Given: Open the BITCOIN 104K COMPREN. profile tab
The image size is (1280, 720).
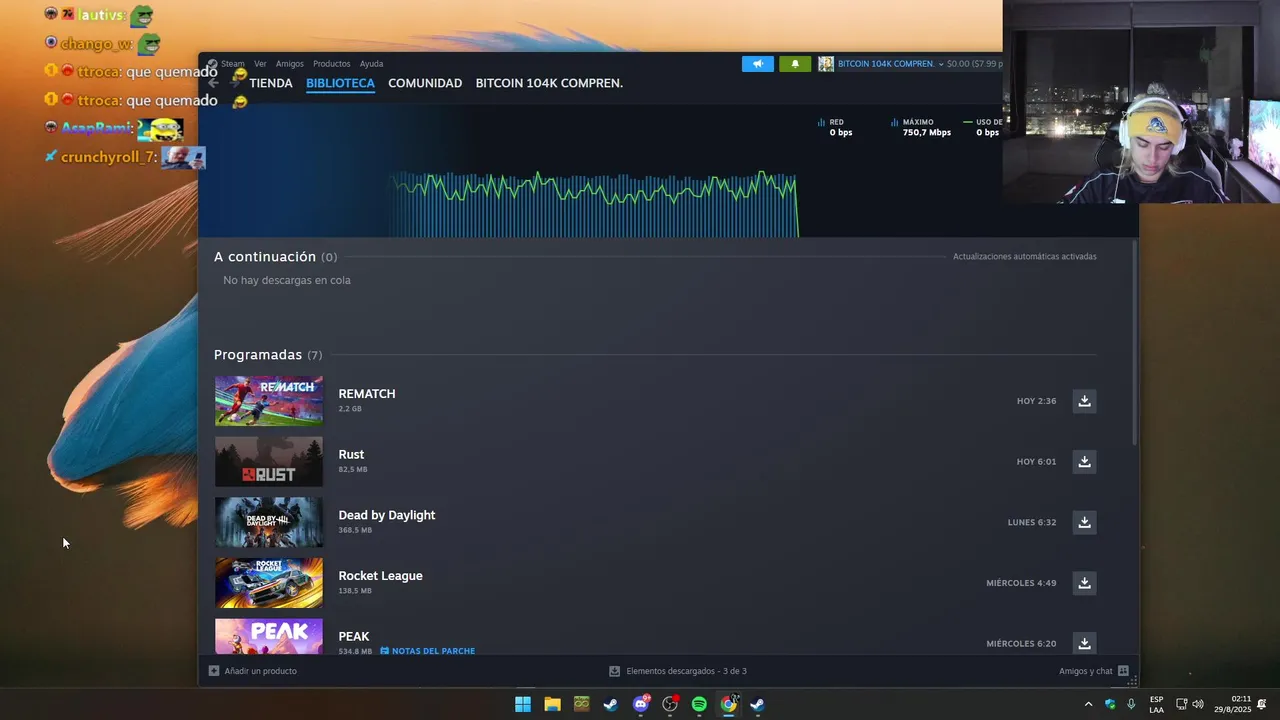Looking at the screenshot, I should (549, 83).
